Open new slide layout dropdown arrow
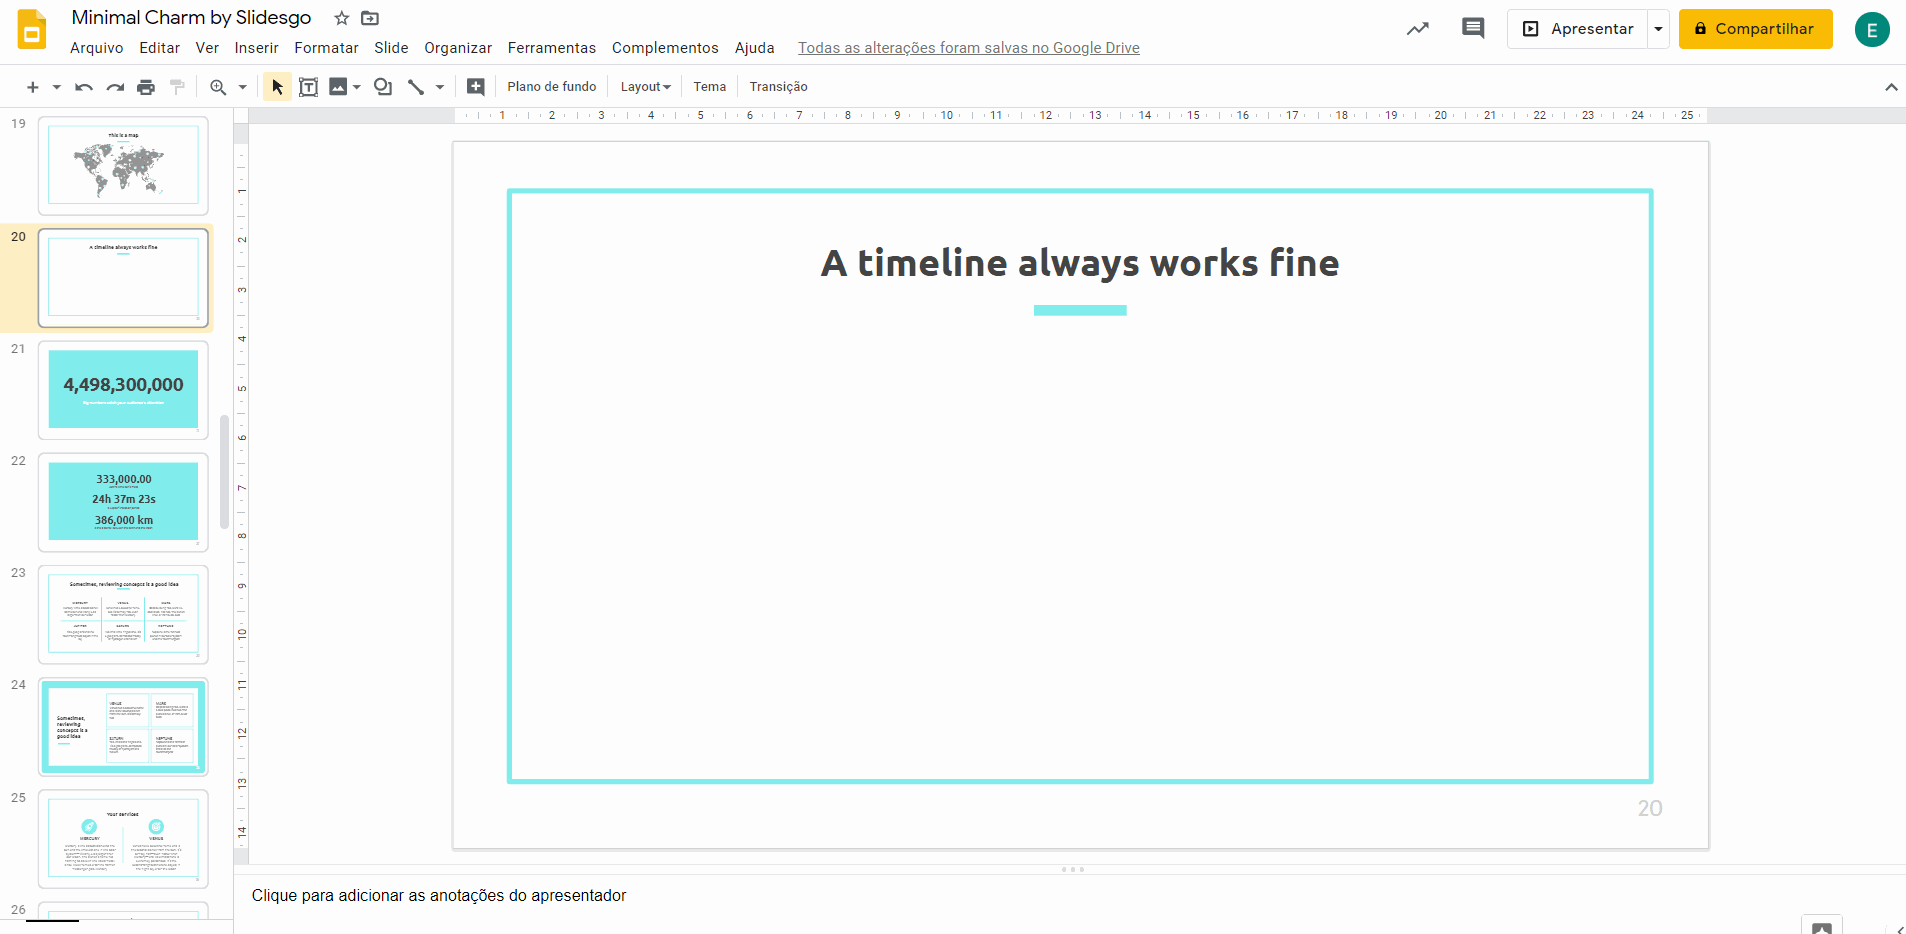The width and height of the screenshot is (1906, 934). tap(57, 87)
